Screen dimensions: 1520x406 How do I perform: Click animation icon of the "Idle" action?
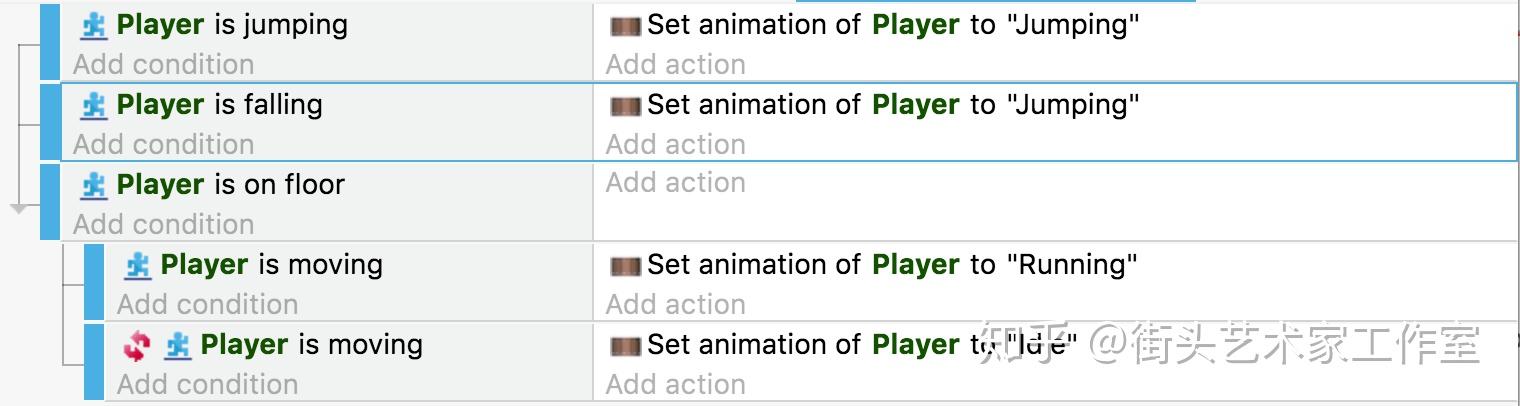coord(625,346)
